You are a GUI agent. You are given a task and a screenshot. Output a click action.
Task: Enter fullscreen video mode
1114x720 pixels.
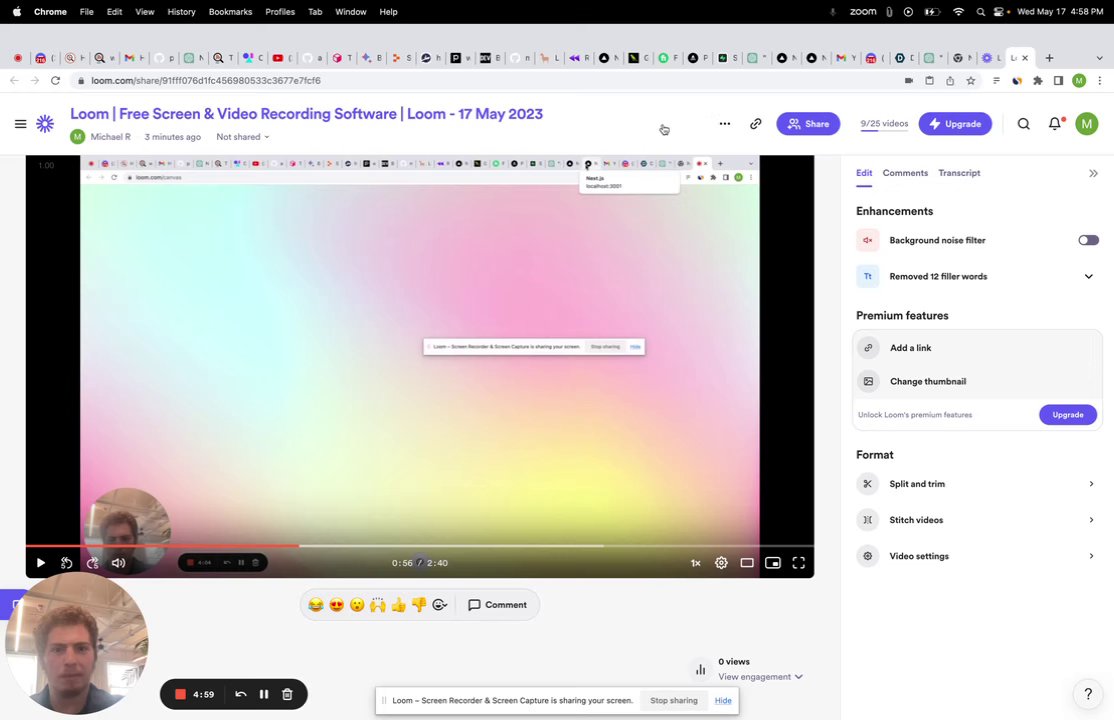click(x=799, y=563)
